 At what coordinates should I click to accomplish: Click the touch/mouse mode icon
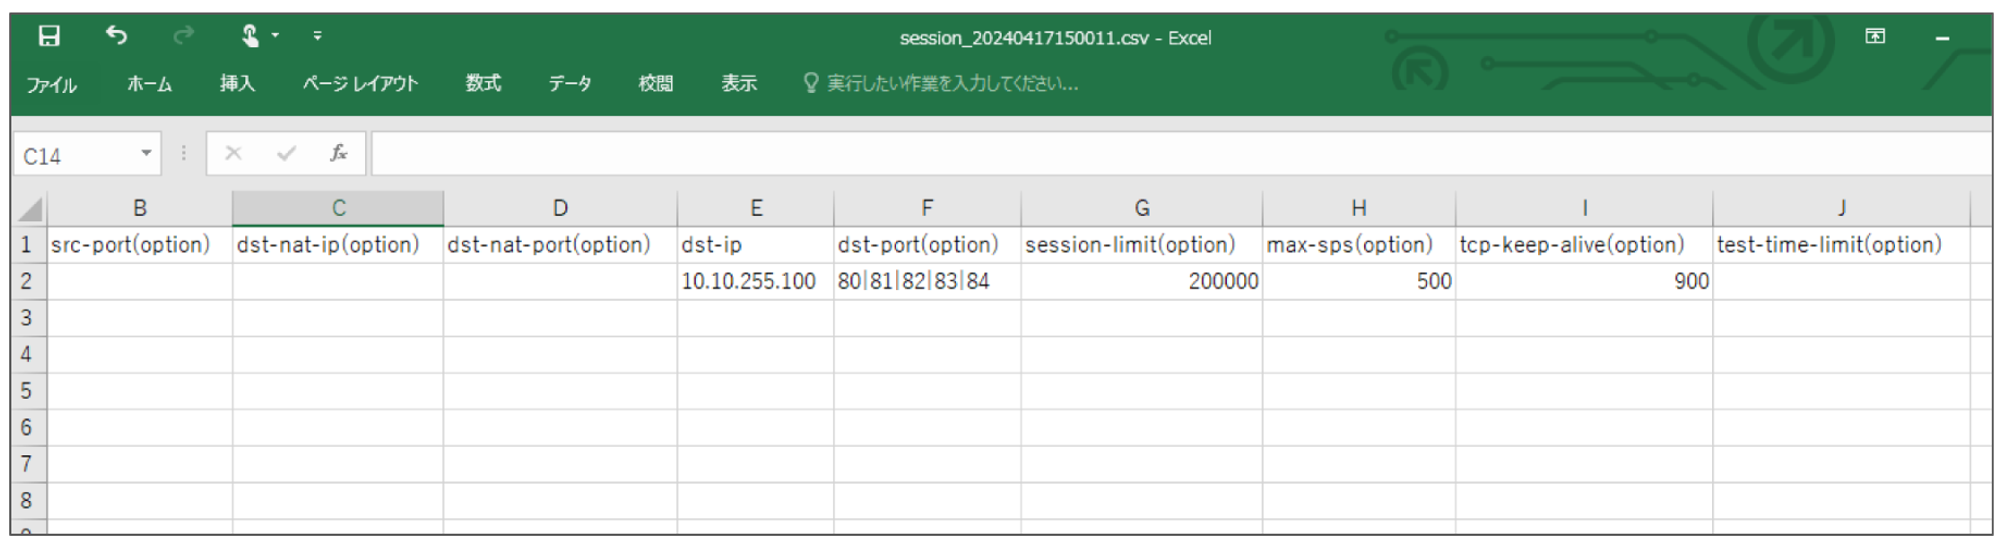tap(250, 36)
